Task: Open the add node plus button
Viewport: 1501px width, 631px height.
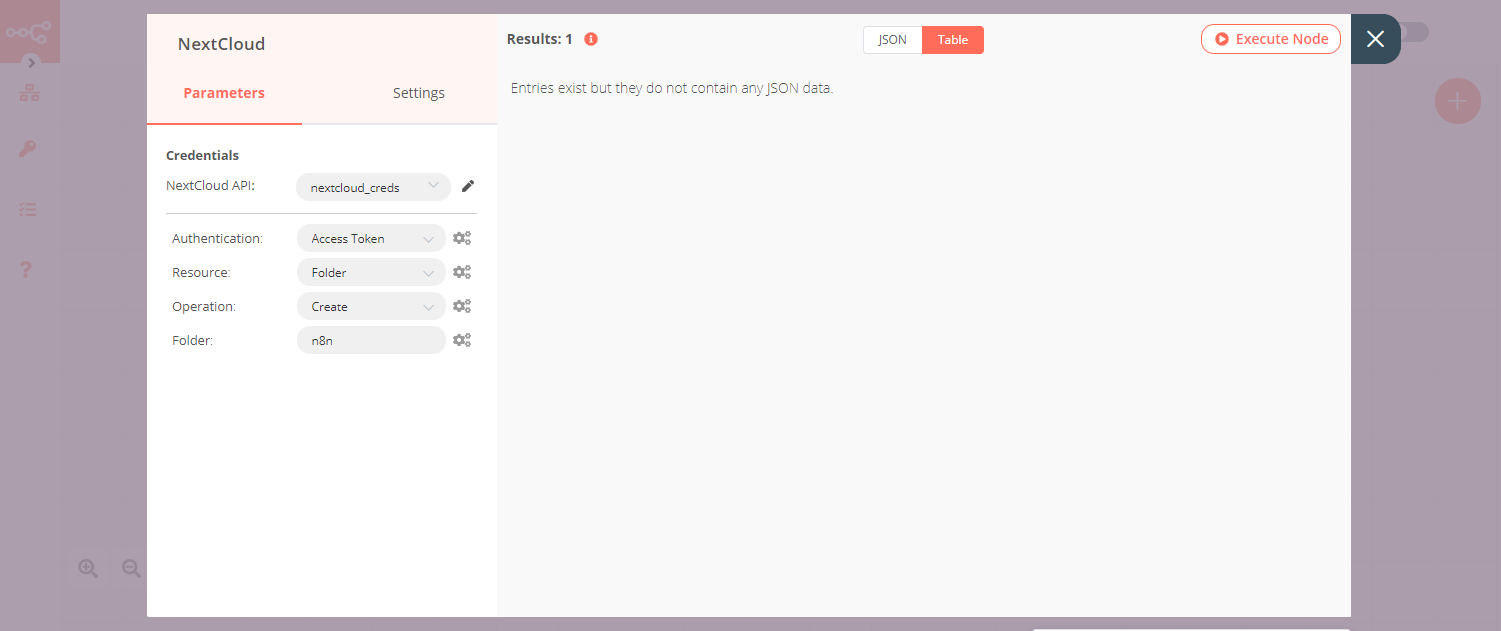Action: click(x=1457, y=101)
